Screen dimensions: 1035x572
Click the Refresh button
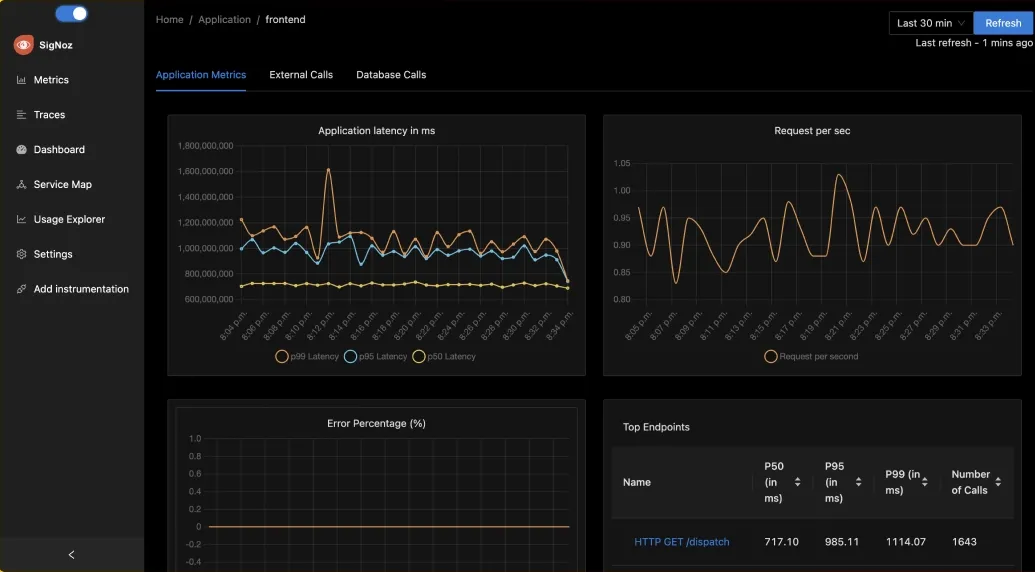1003,23
